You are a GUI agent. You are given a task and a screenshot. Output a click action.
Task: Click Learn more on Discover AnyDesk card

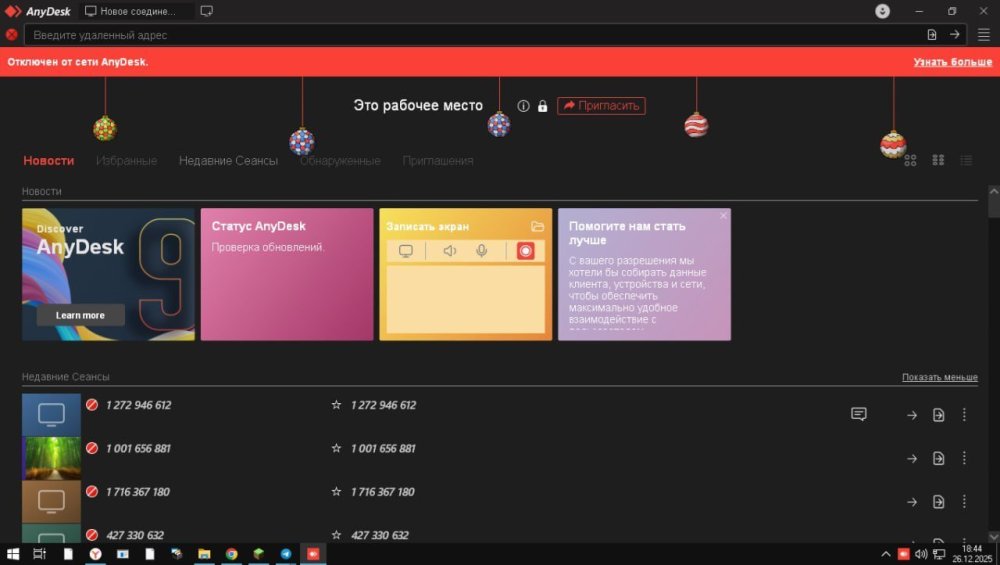(x=80, y=315)
